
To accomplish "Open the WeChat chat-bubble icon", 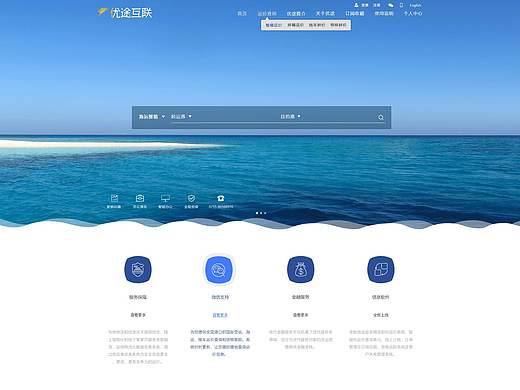I will coord(391,5).
